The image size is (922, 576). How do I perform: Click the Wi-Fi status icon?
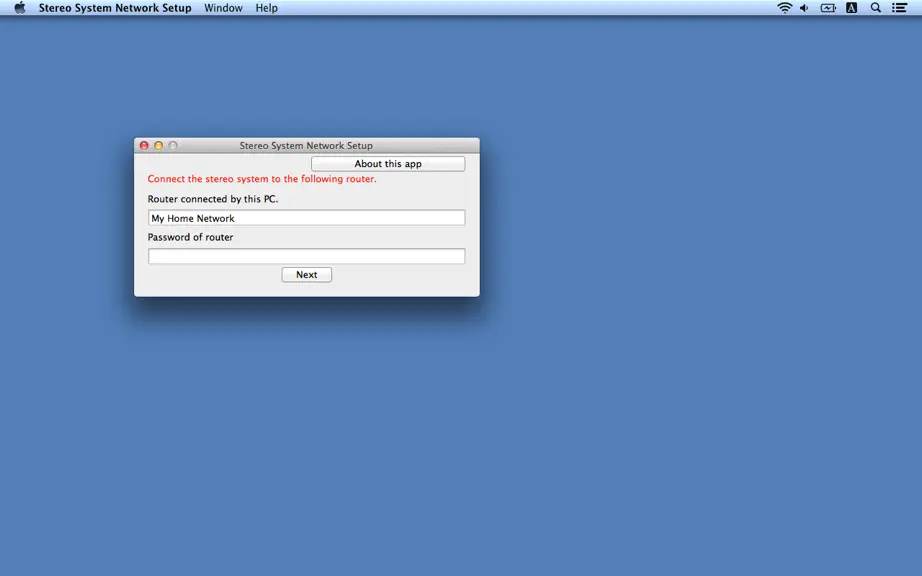[x=784, y=8]
